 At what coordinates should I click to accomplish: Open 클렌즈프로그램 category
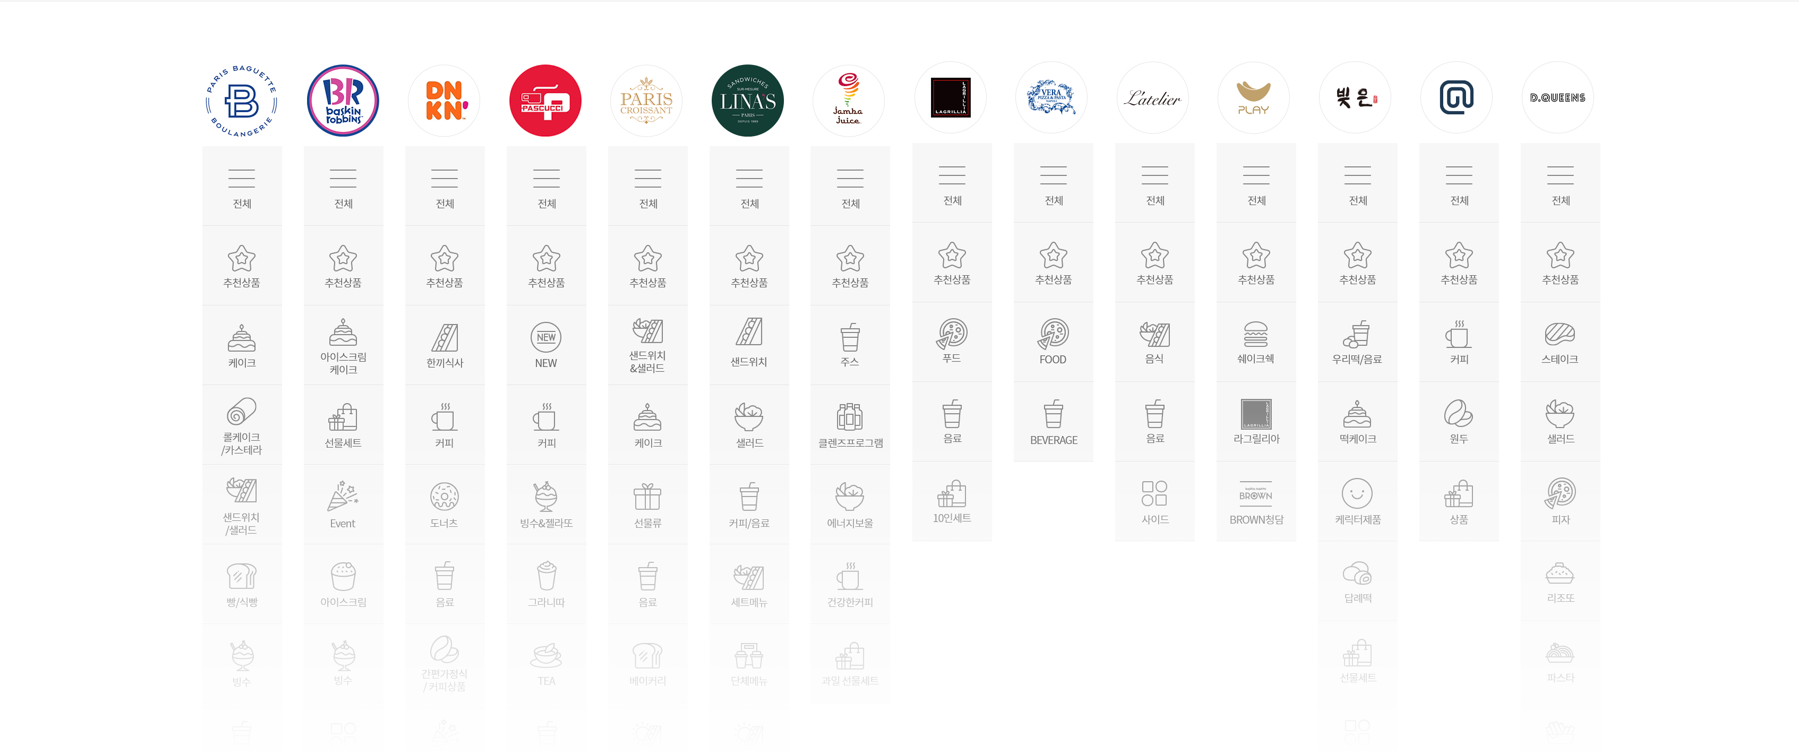pyautogui.click(x=850, y=426)
